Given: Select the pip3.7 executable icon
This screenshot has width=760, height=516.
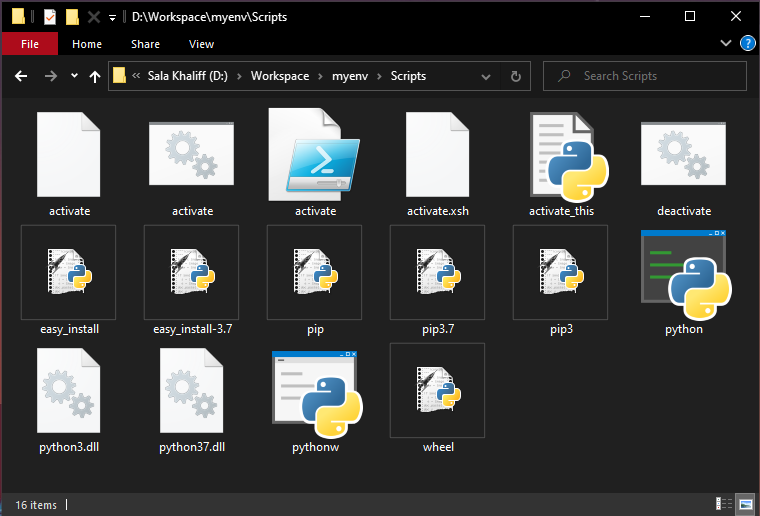Looking at the screenshot, I should [x=438, y=272].
